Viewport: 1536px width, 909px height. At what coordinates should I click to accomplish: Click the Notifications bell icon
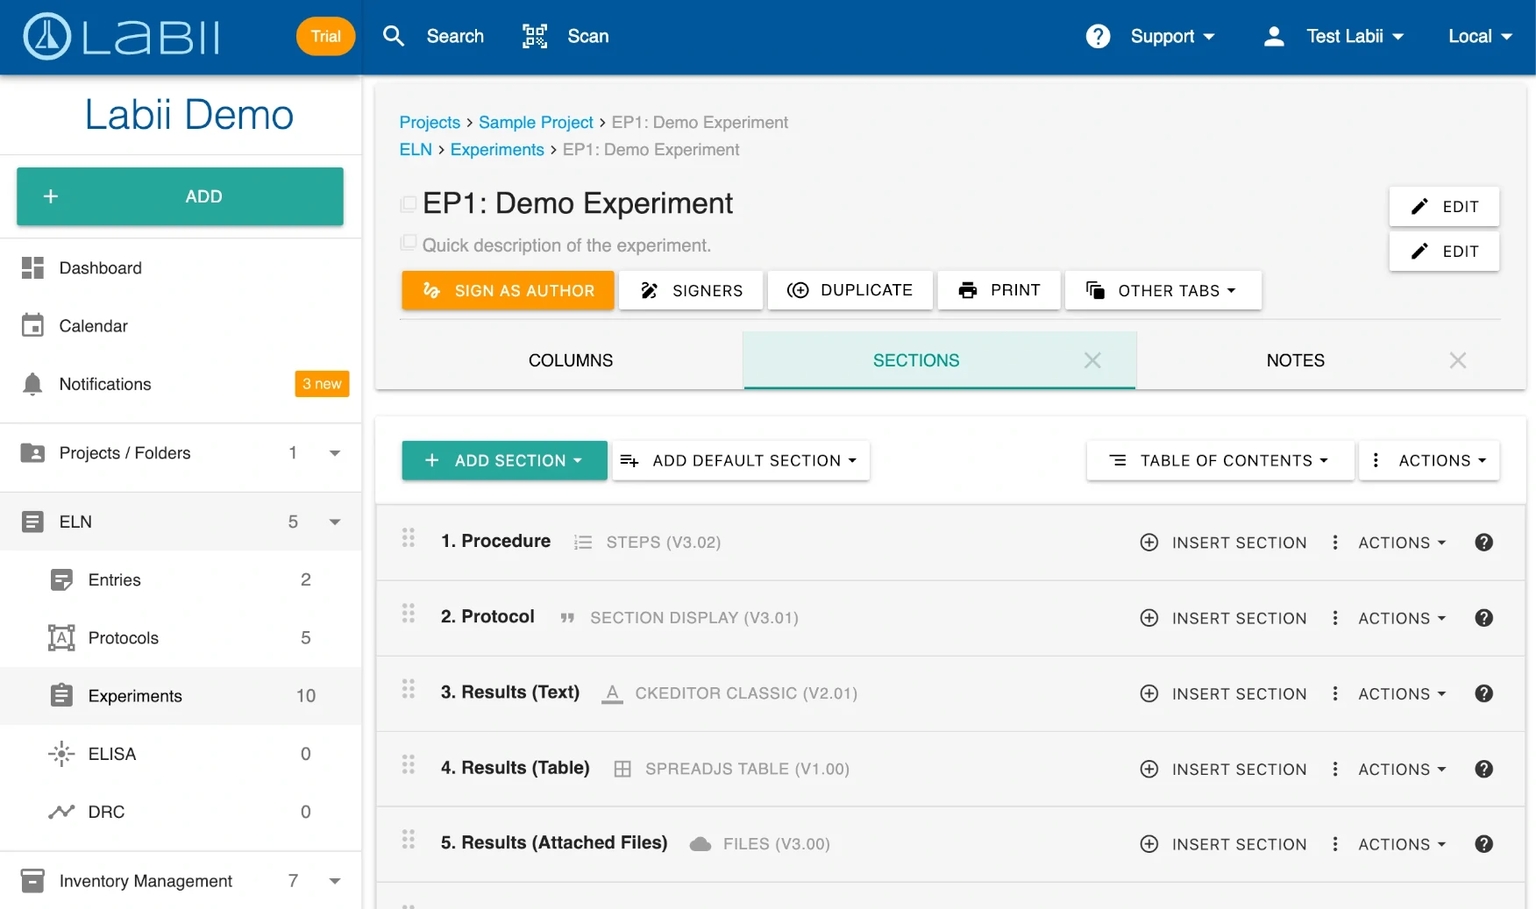(32, 385)
